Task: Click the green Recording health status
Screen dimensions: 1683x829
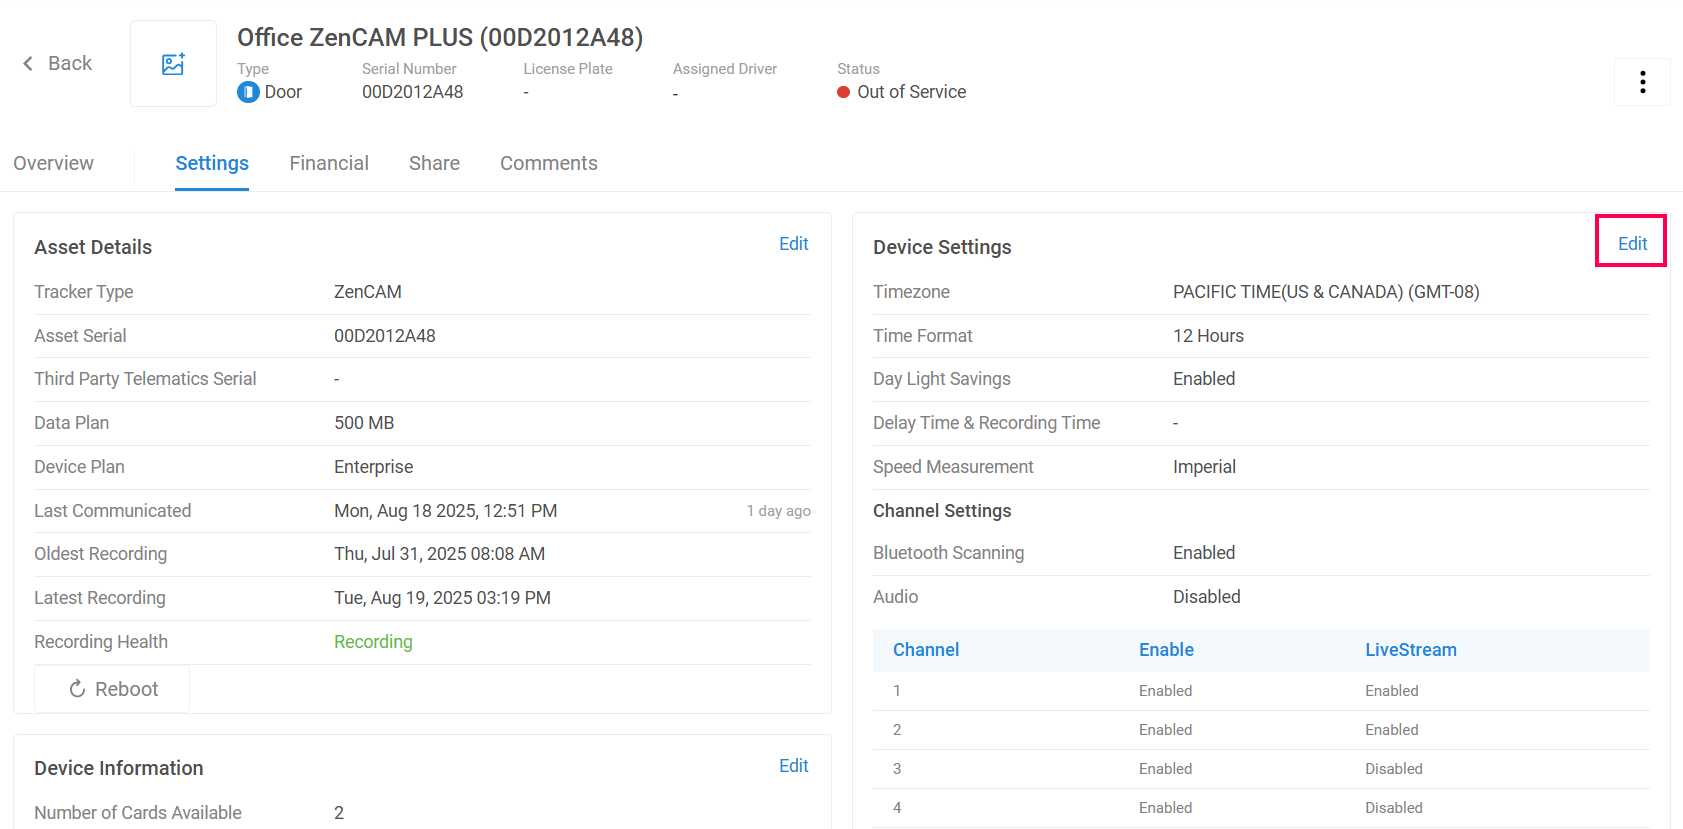Action: 373,642
